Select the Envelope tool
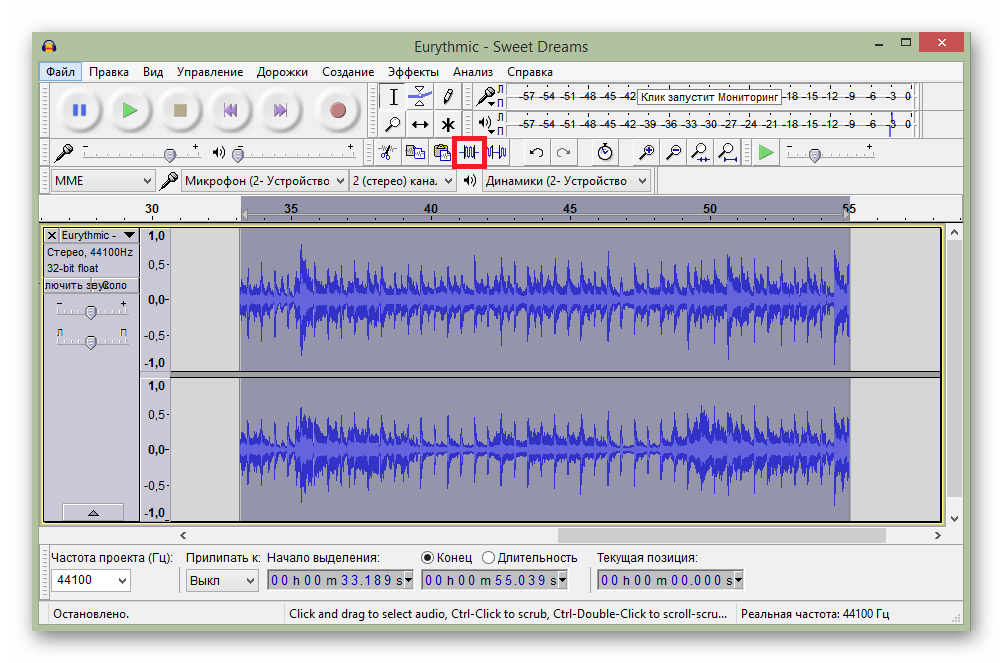 pyautogui.click(x=420, y=97)
